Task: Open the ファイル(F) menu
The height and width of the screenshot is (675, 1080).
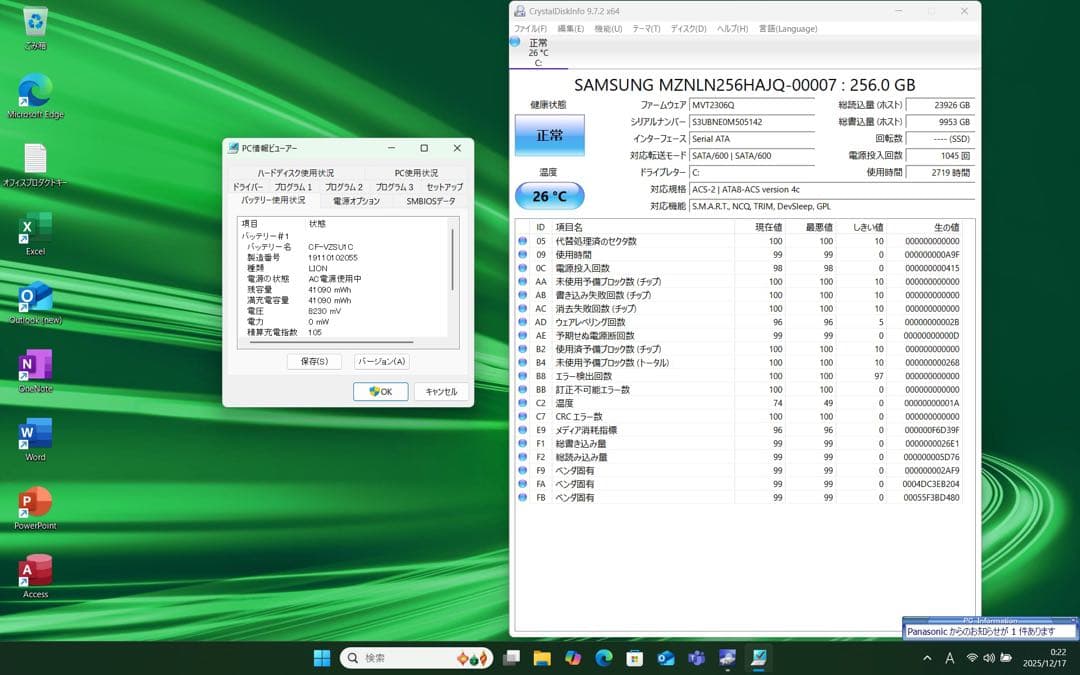Action: click(530, 28)
